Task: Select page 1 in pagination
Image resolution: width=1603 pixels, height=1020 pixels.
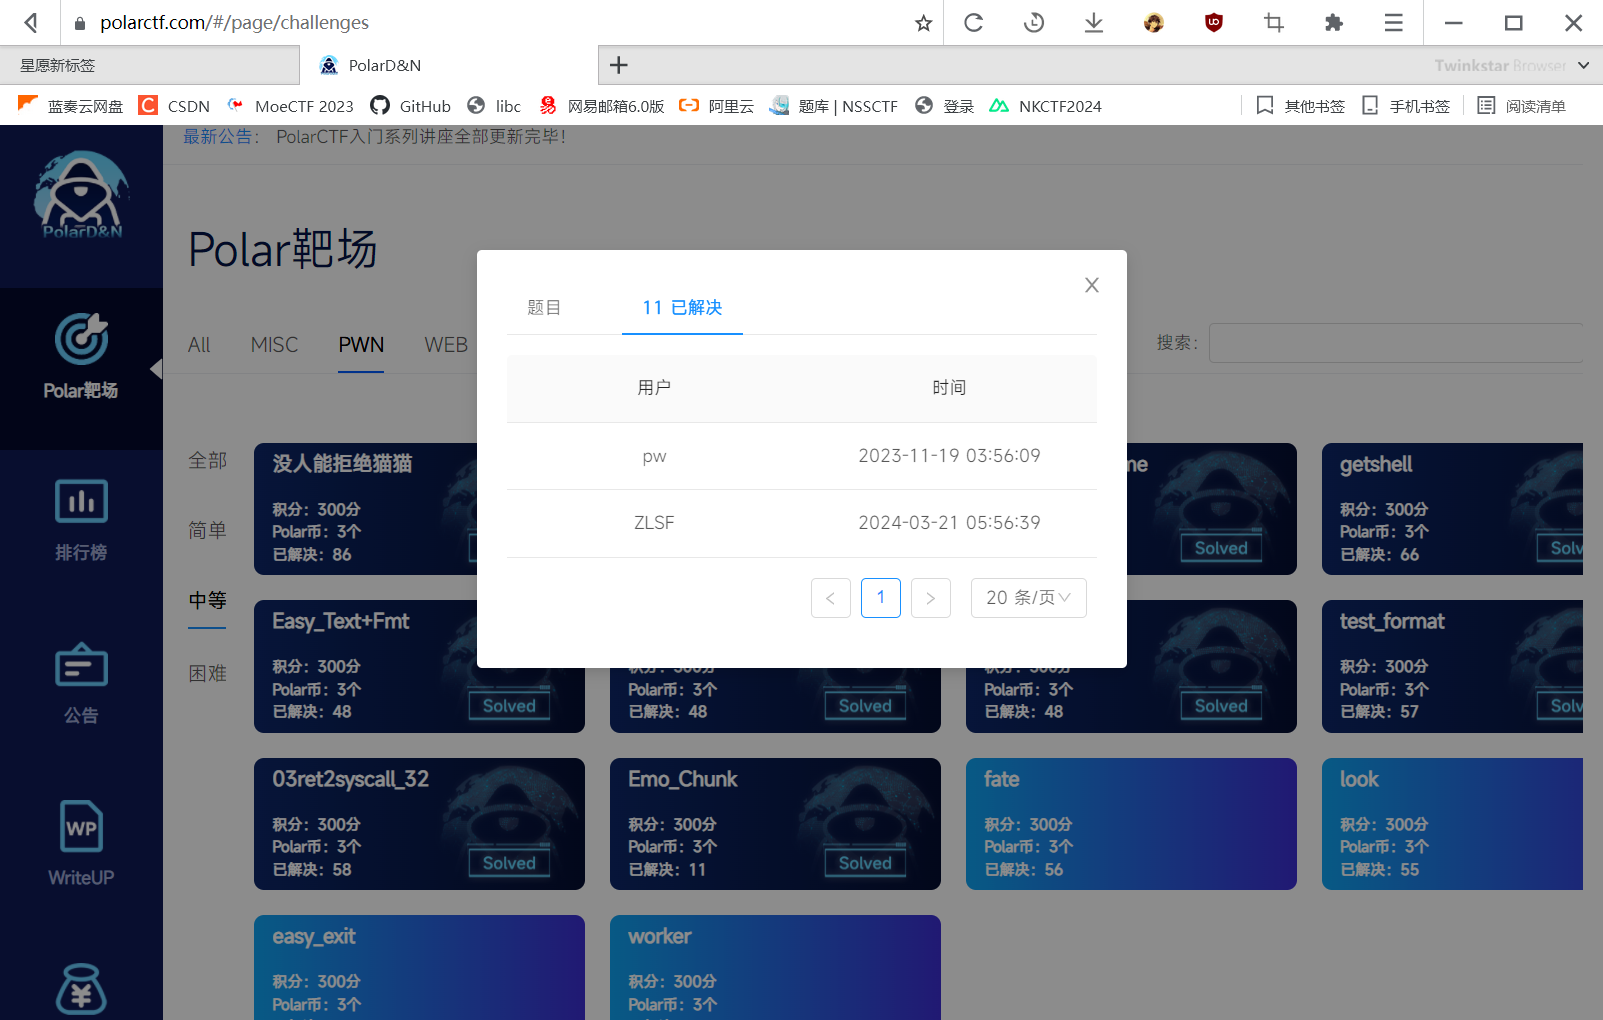Action: point(880,598)
